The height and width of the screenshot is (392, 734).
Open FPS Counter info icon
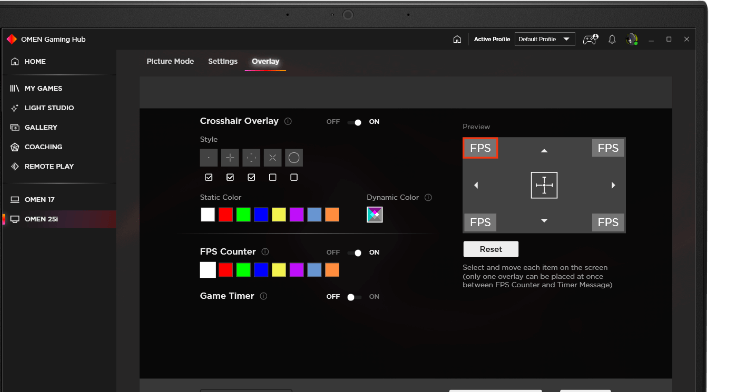[265, 252]
